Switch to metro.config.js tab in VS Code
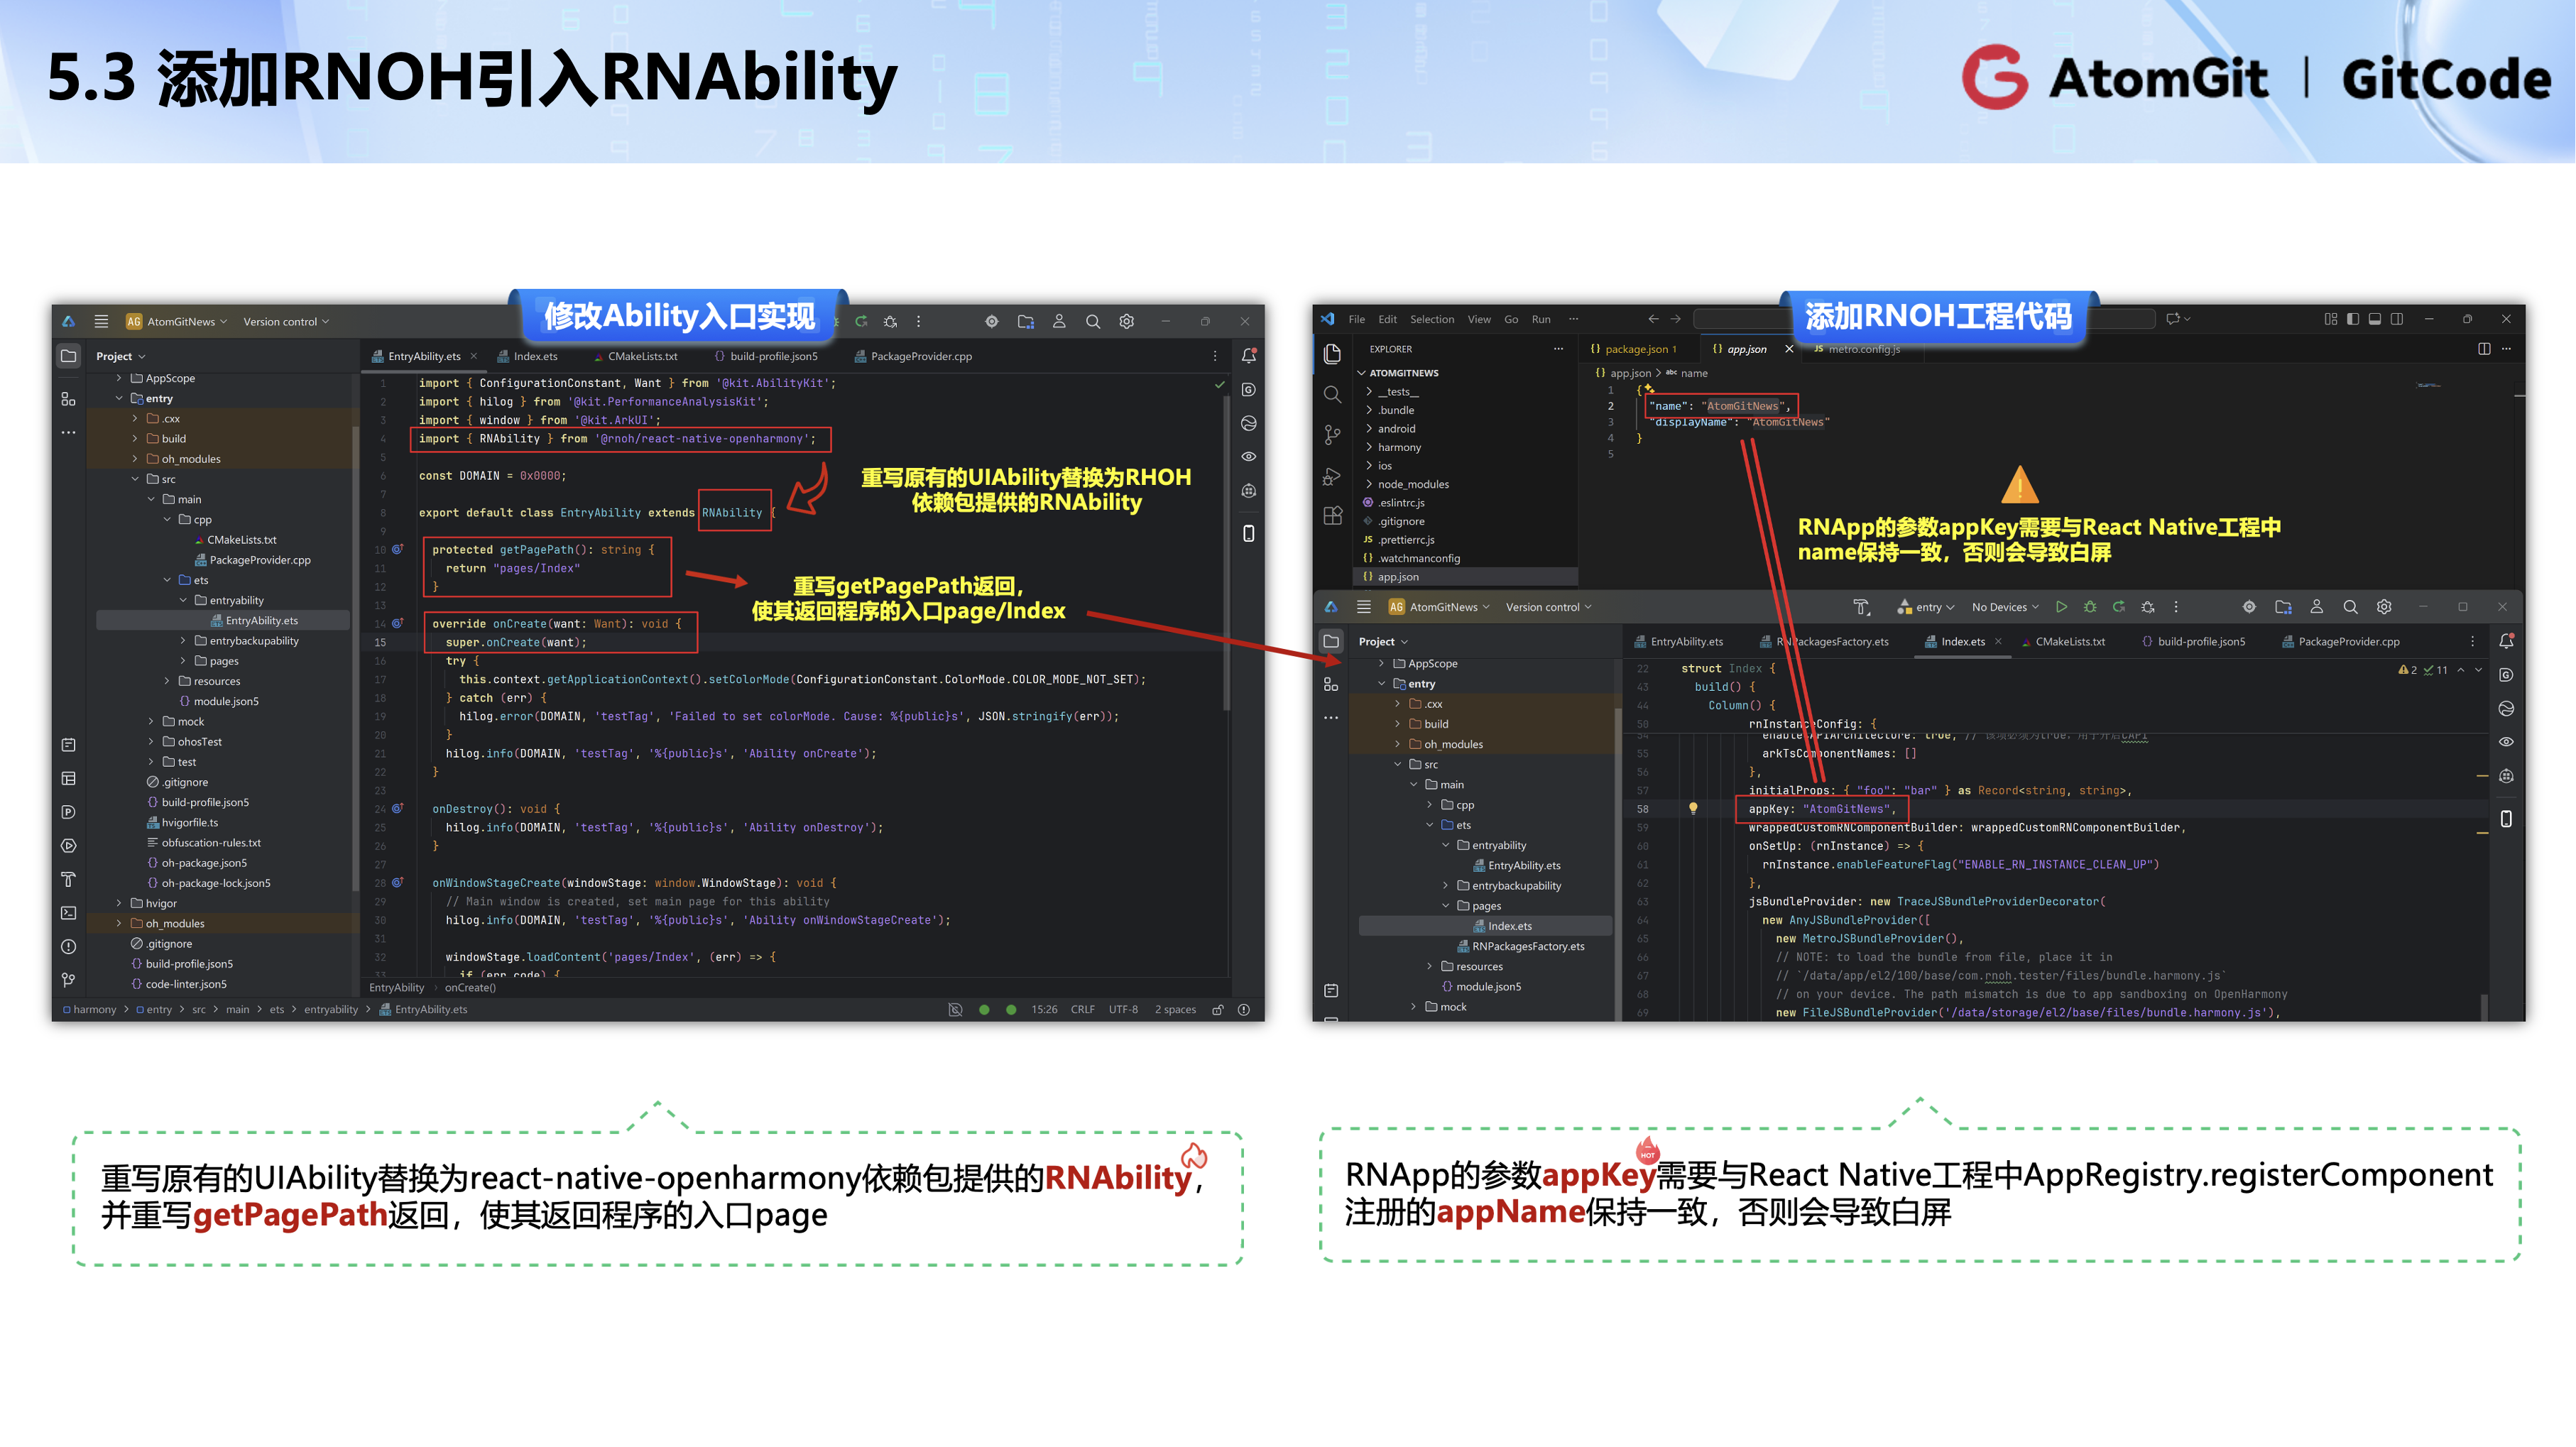This screenshot has width=2576, height=1447. pos(1857,349)
